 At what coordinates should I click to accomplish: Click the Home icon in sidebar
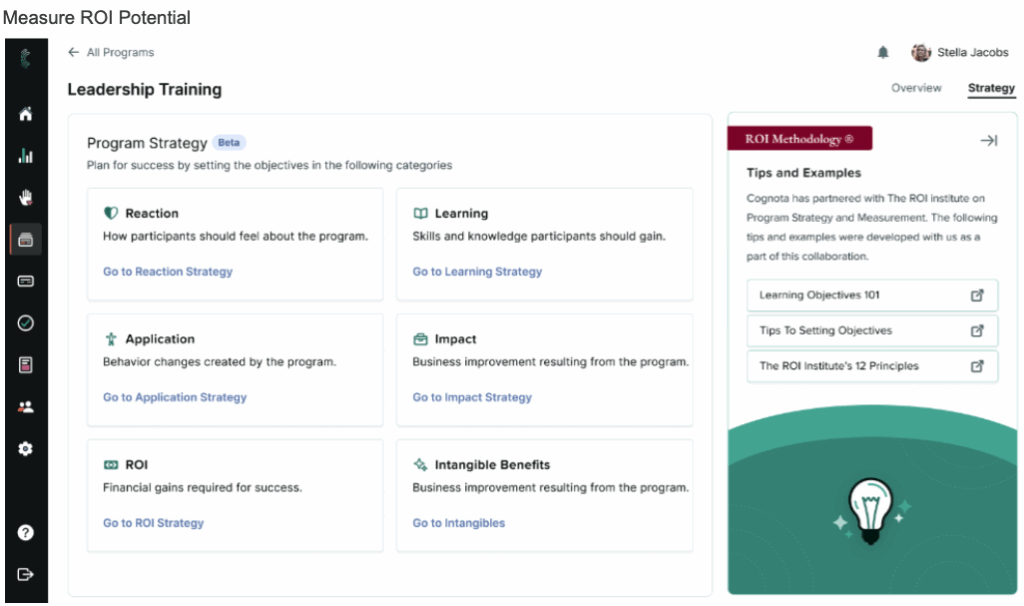tap(26, 114)
